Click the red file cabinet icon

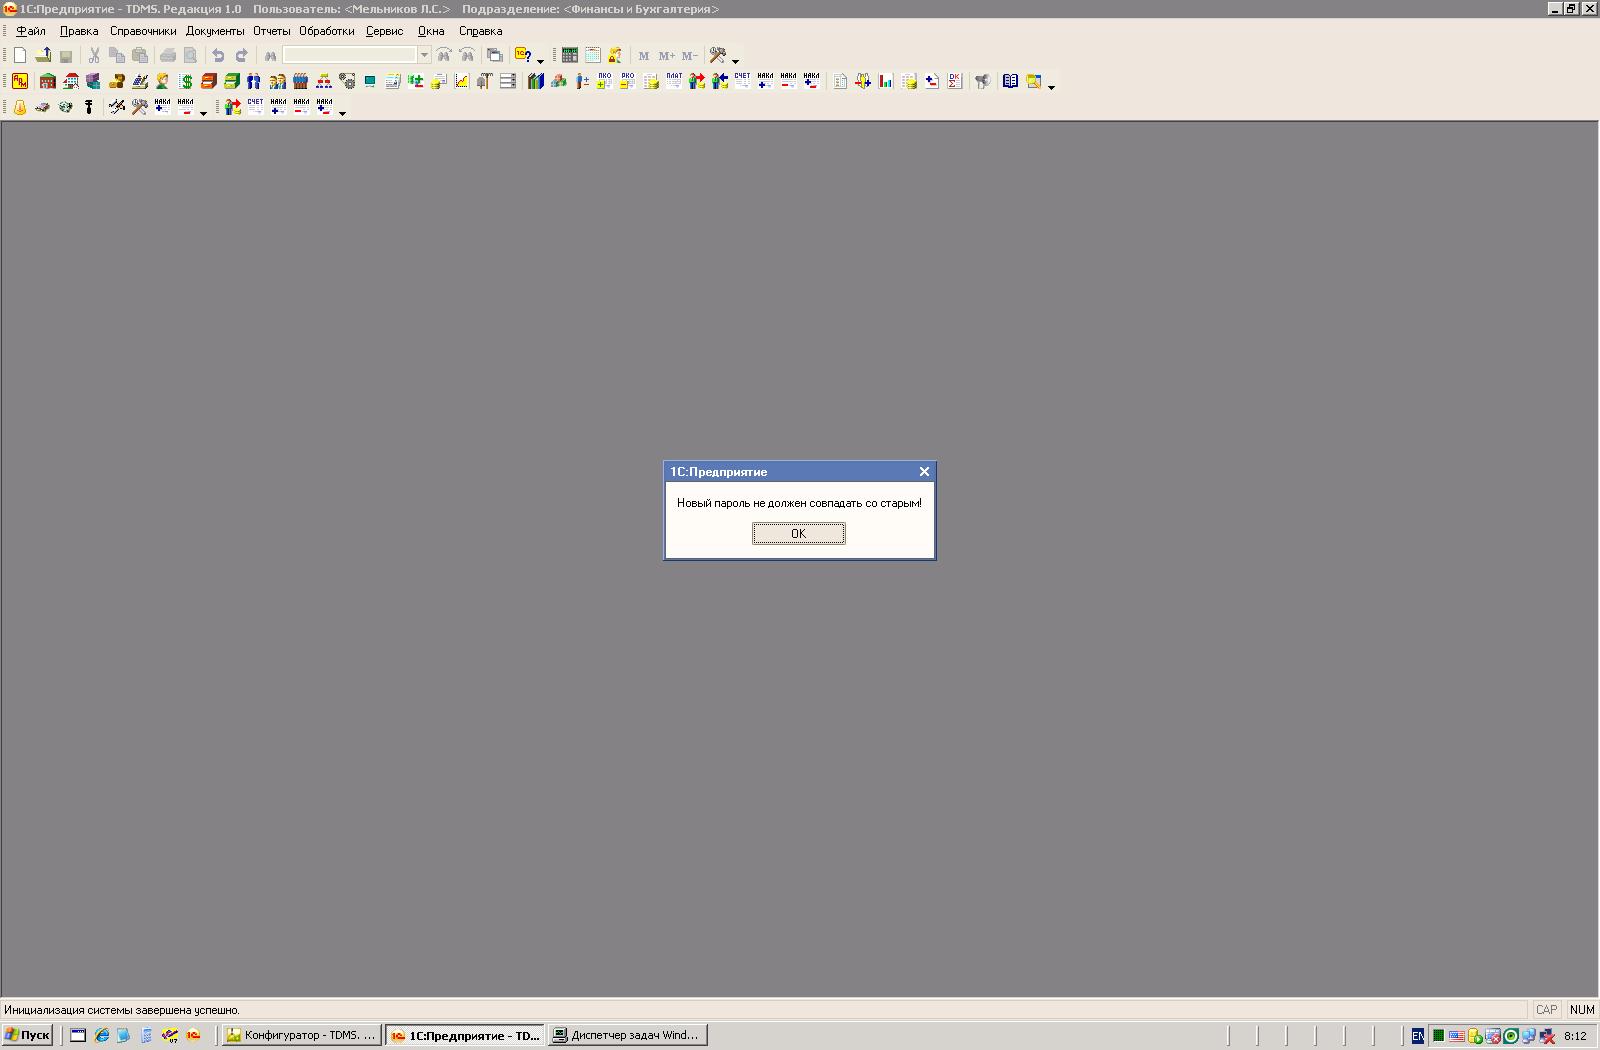tap(209, 81)
